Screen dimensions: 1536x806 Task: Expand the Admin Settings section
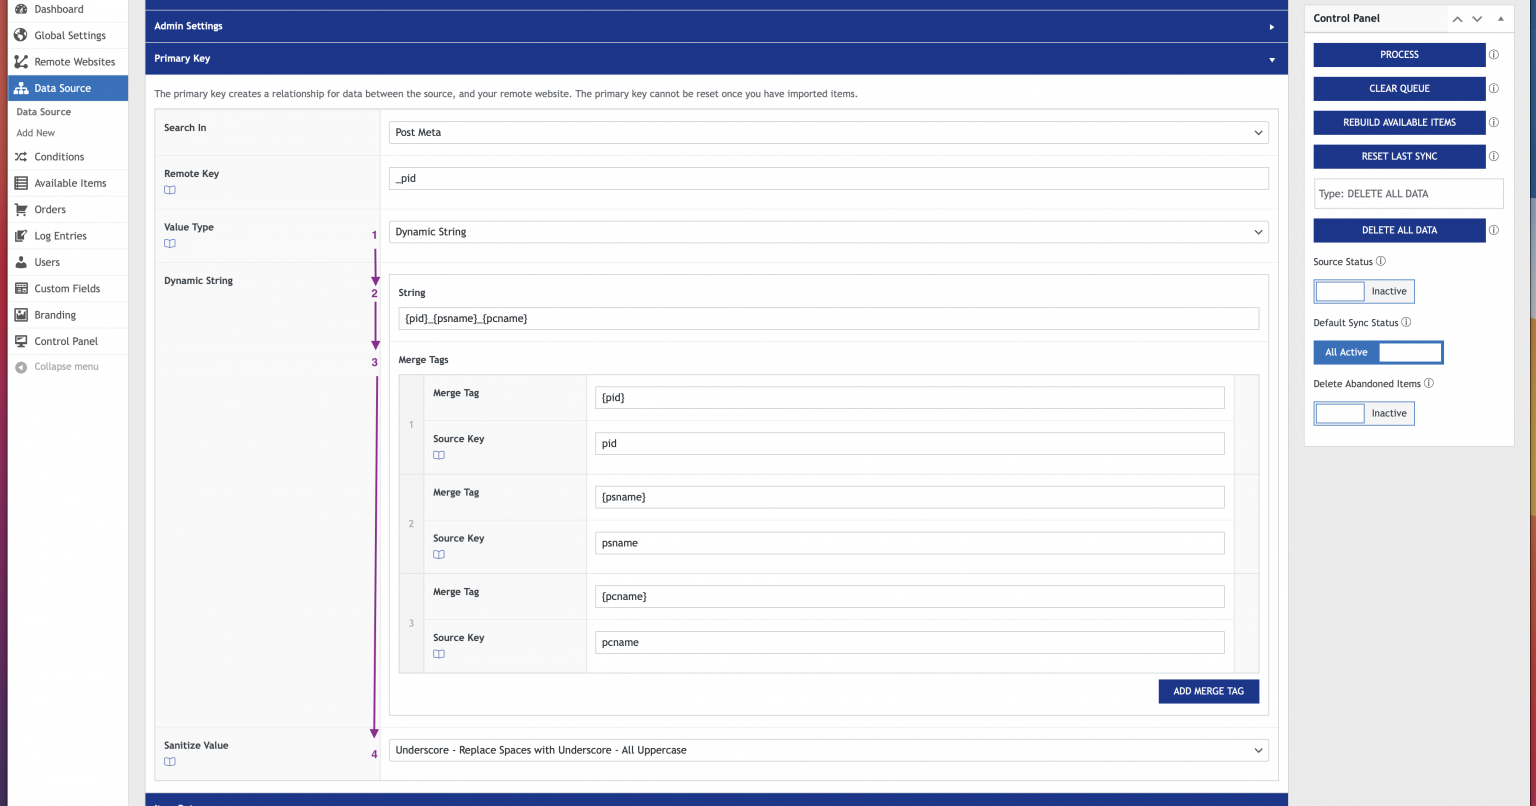(716, 26)
